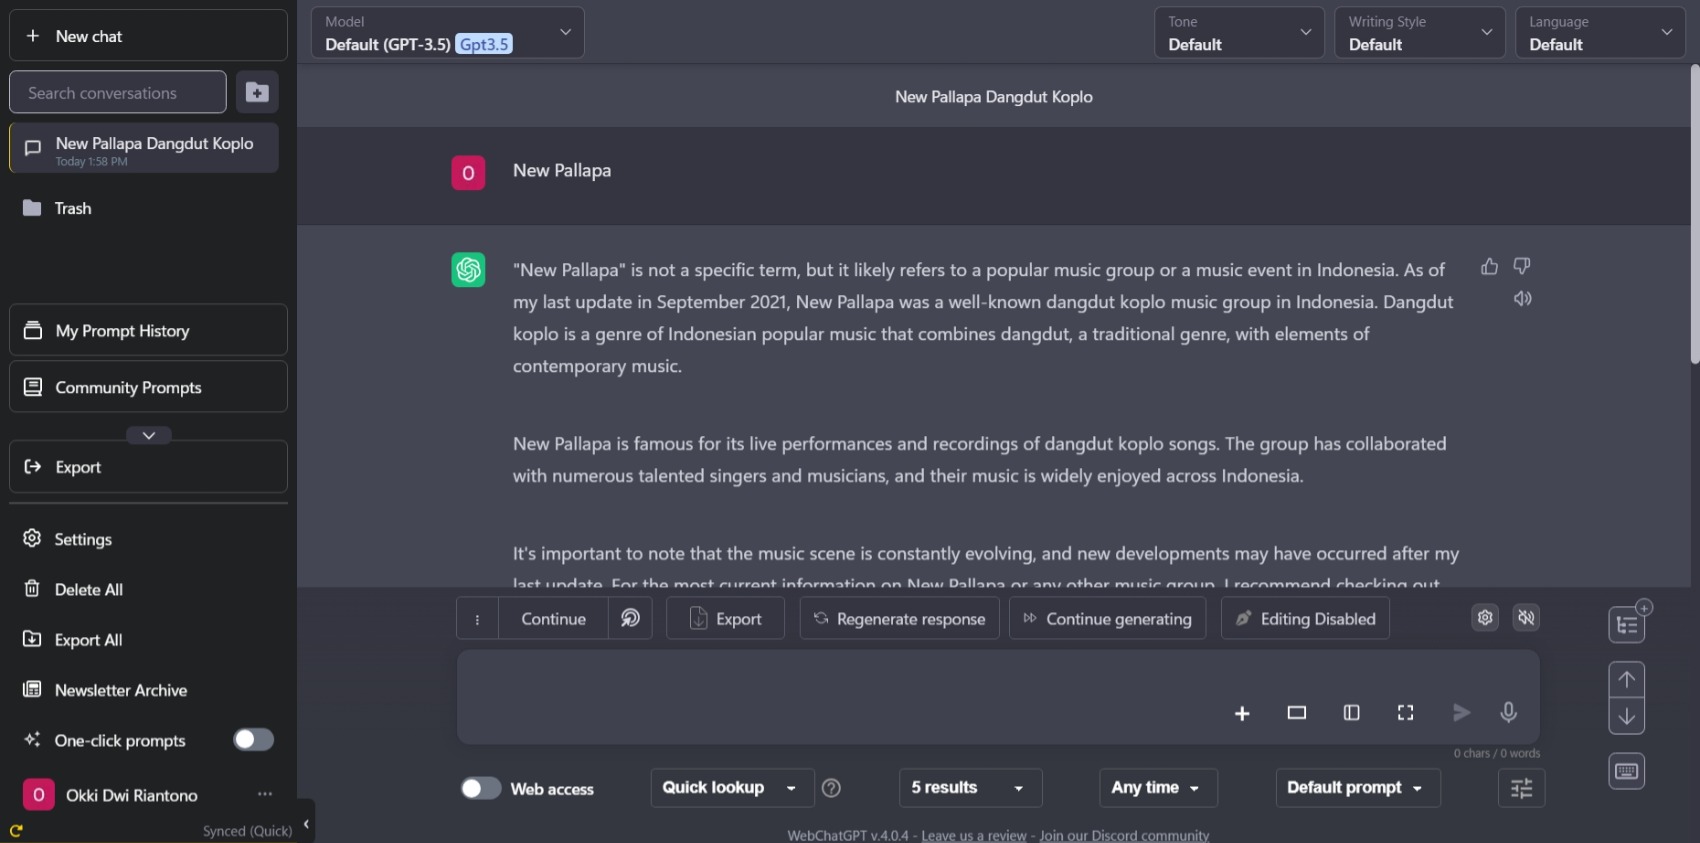
Task: Open the 5 results dropdown
Action: click(970, 788)
